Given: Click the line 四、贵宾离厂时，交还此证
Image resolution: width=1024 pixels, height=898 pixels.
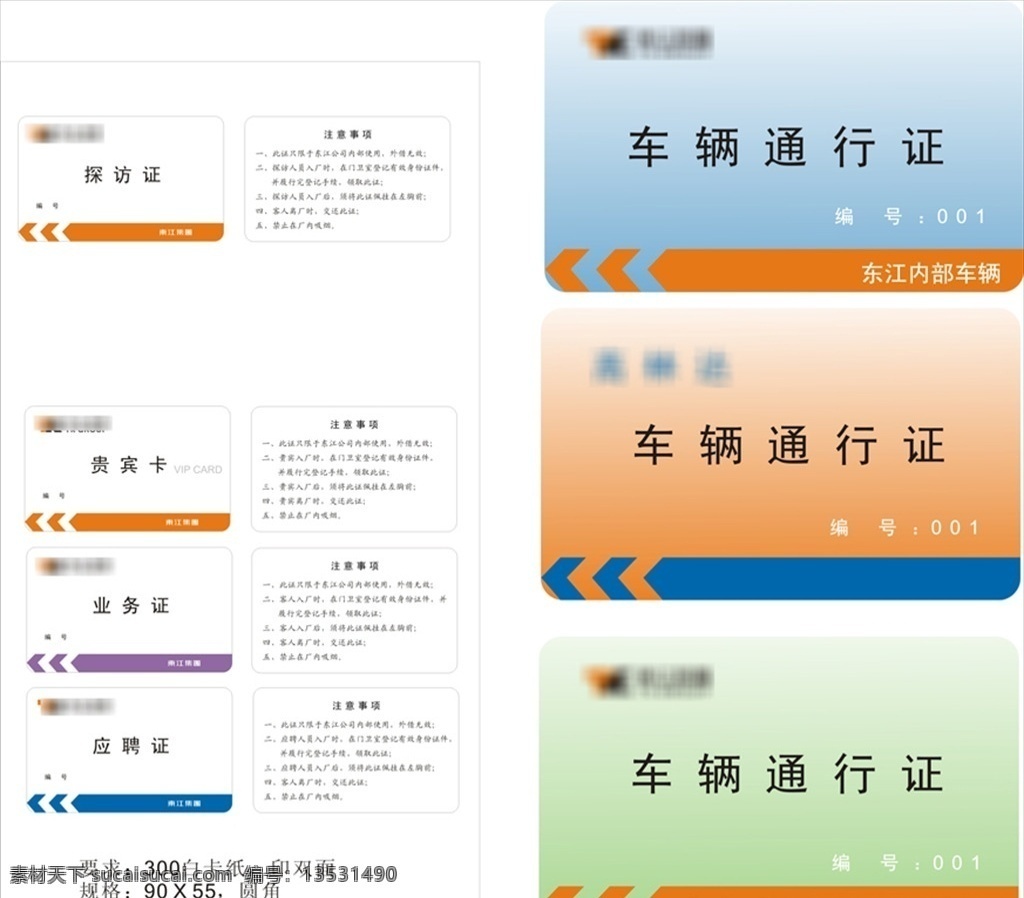Looking at the screenshot, I should [x=313, y=501].
